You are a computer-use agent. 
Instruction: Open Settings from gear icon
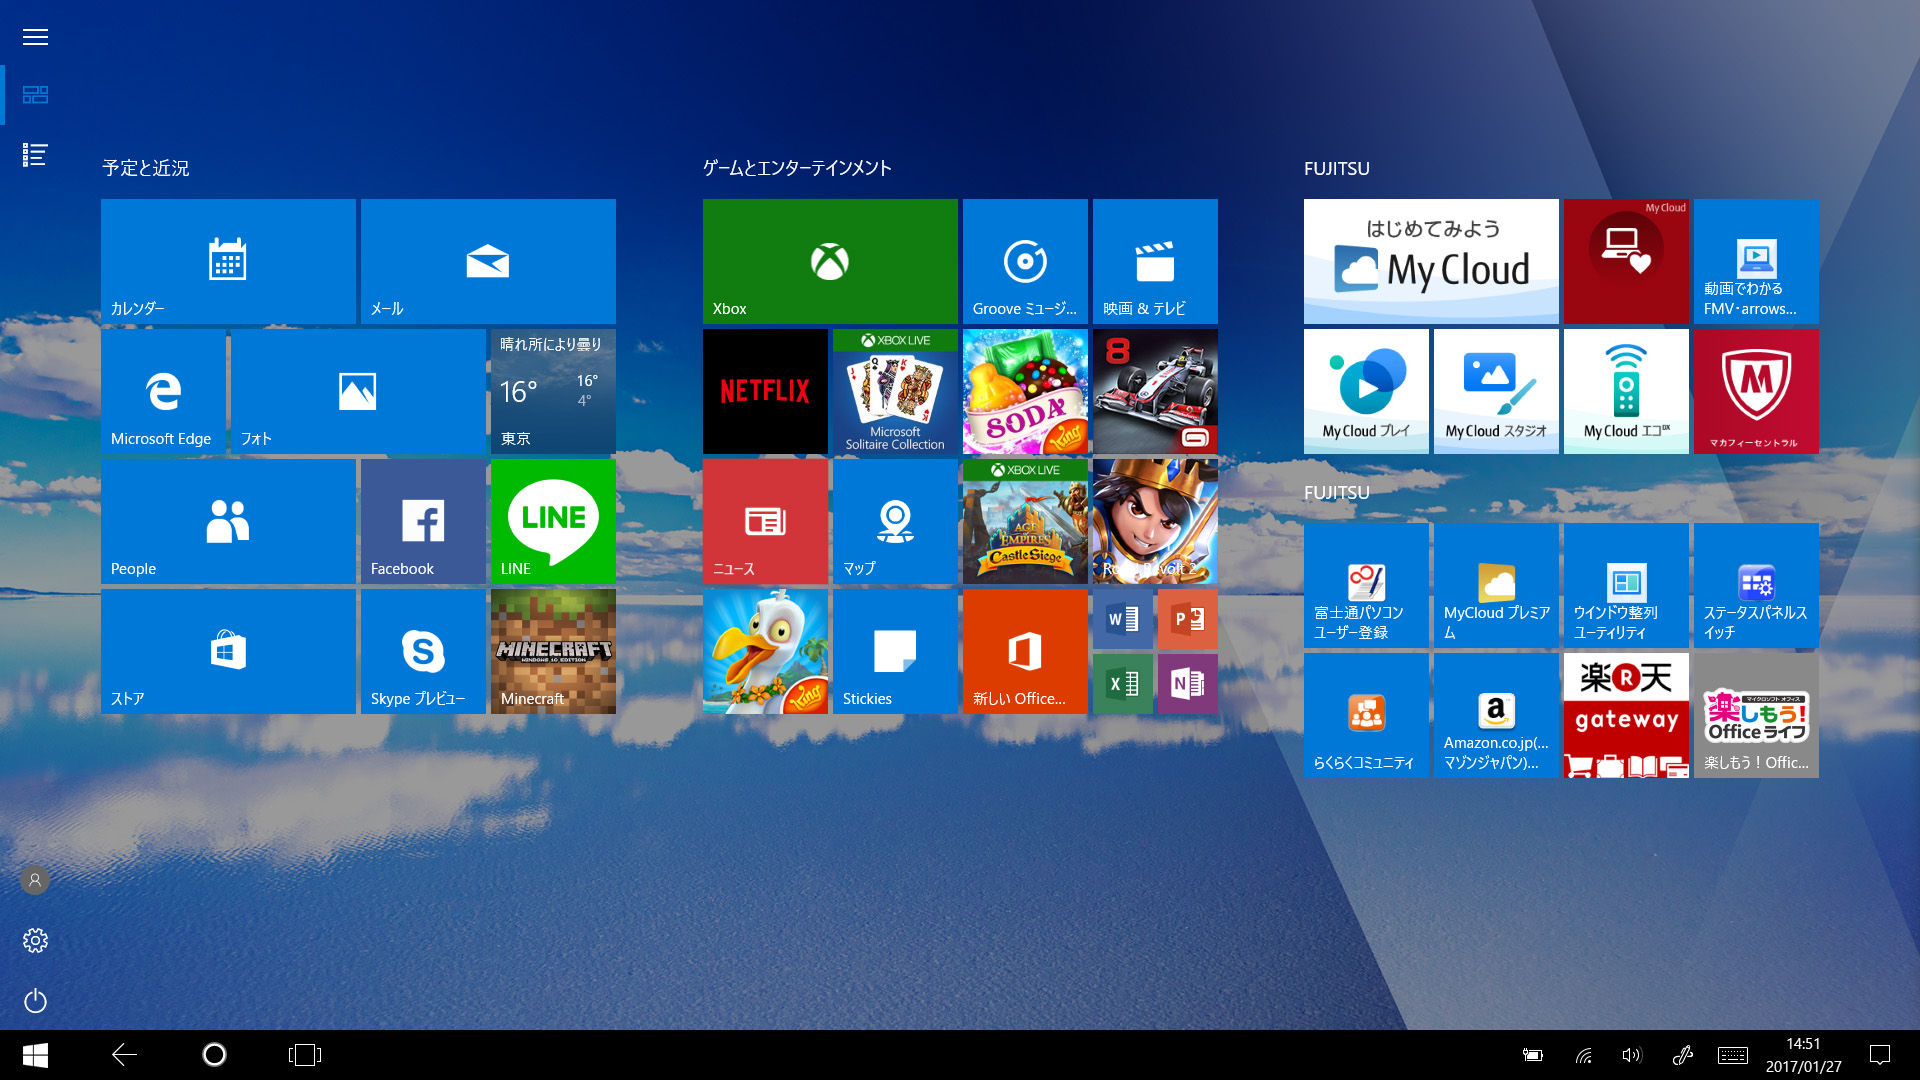click(35, 940)
